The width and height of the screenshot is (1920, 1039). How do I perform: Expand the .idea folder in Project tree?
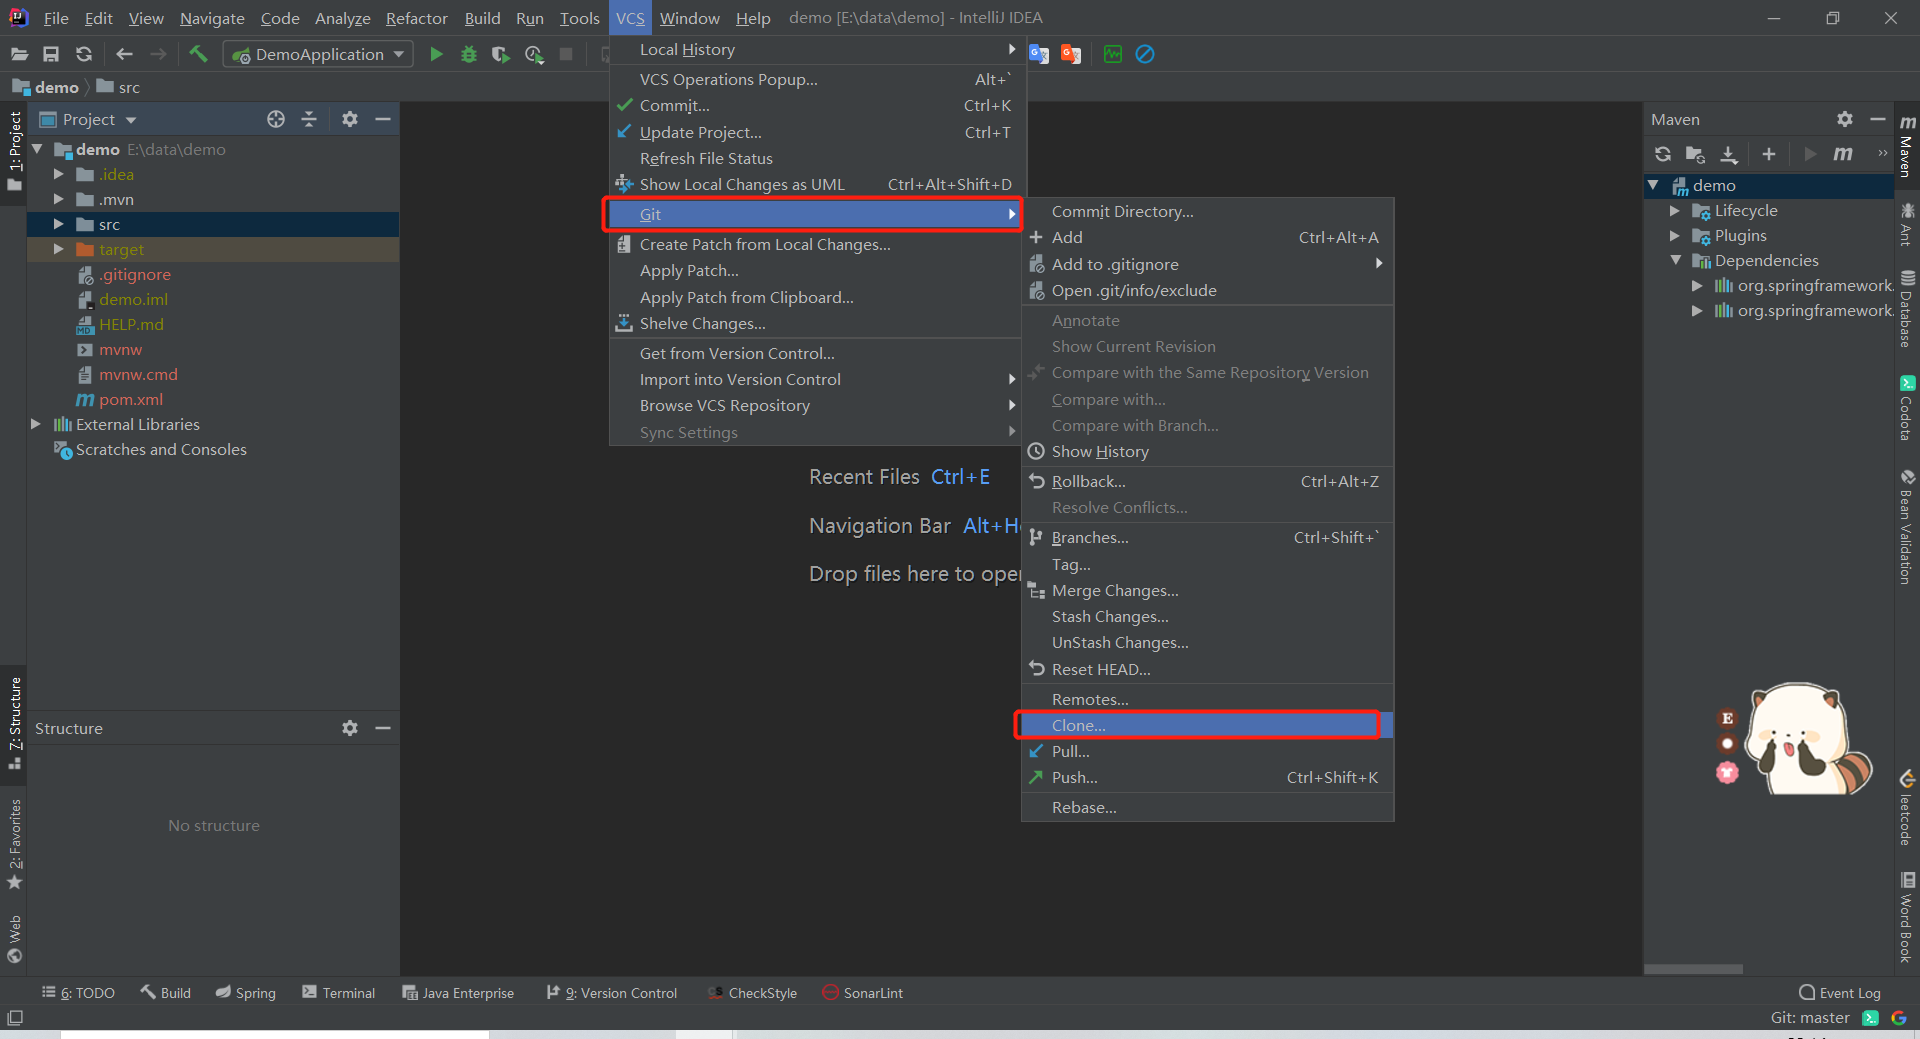pos(58,174)
